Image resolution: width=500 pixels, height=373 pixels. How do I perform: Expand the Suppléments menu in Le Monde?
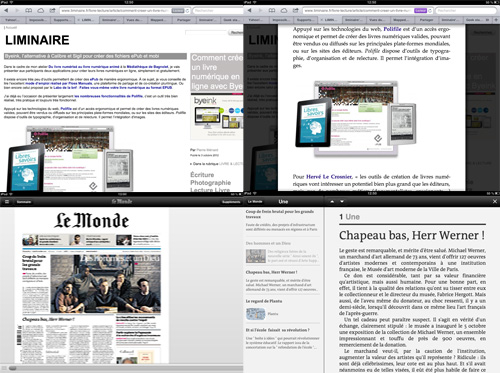pos(231,202)
